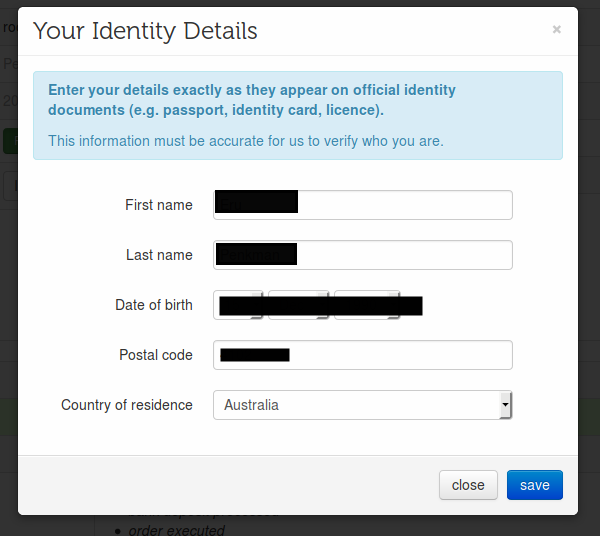Viewport: 600px width, 536px height.
Task: Focus the Last name input field
Action: pos(363,255)
